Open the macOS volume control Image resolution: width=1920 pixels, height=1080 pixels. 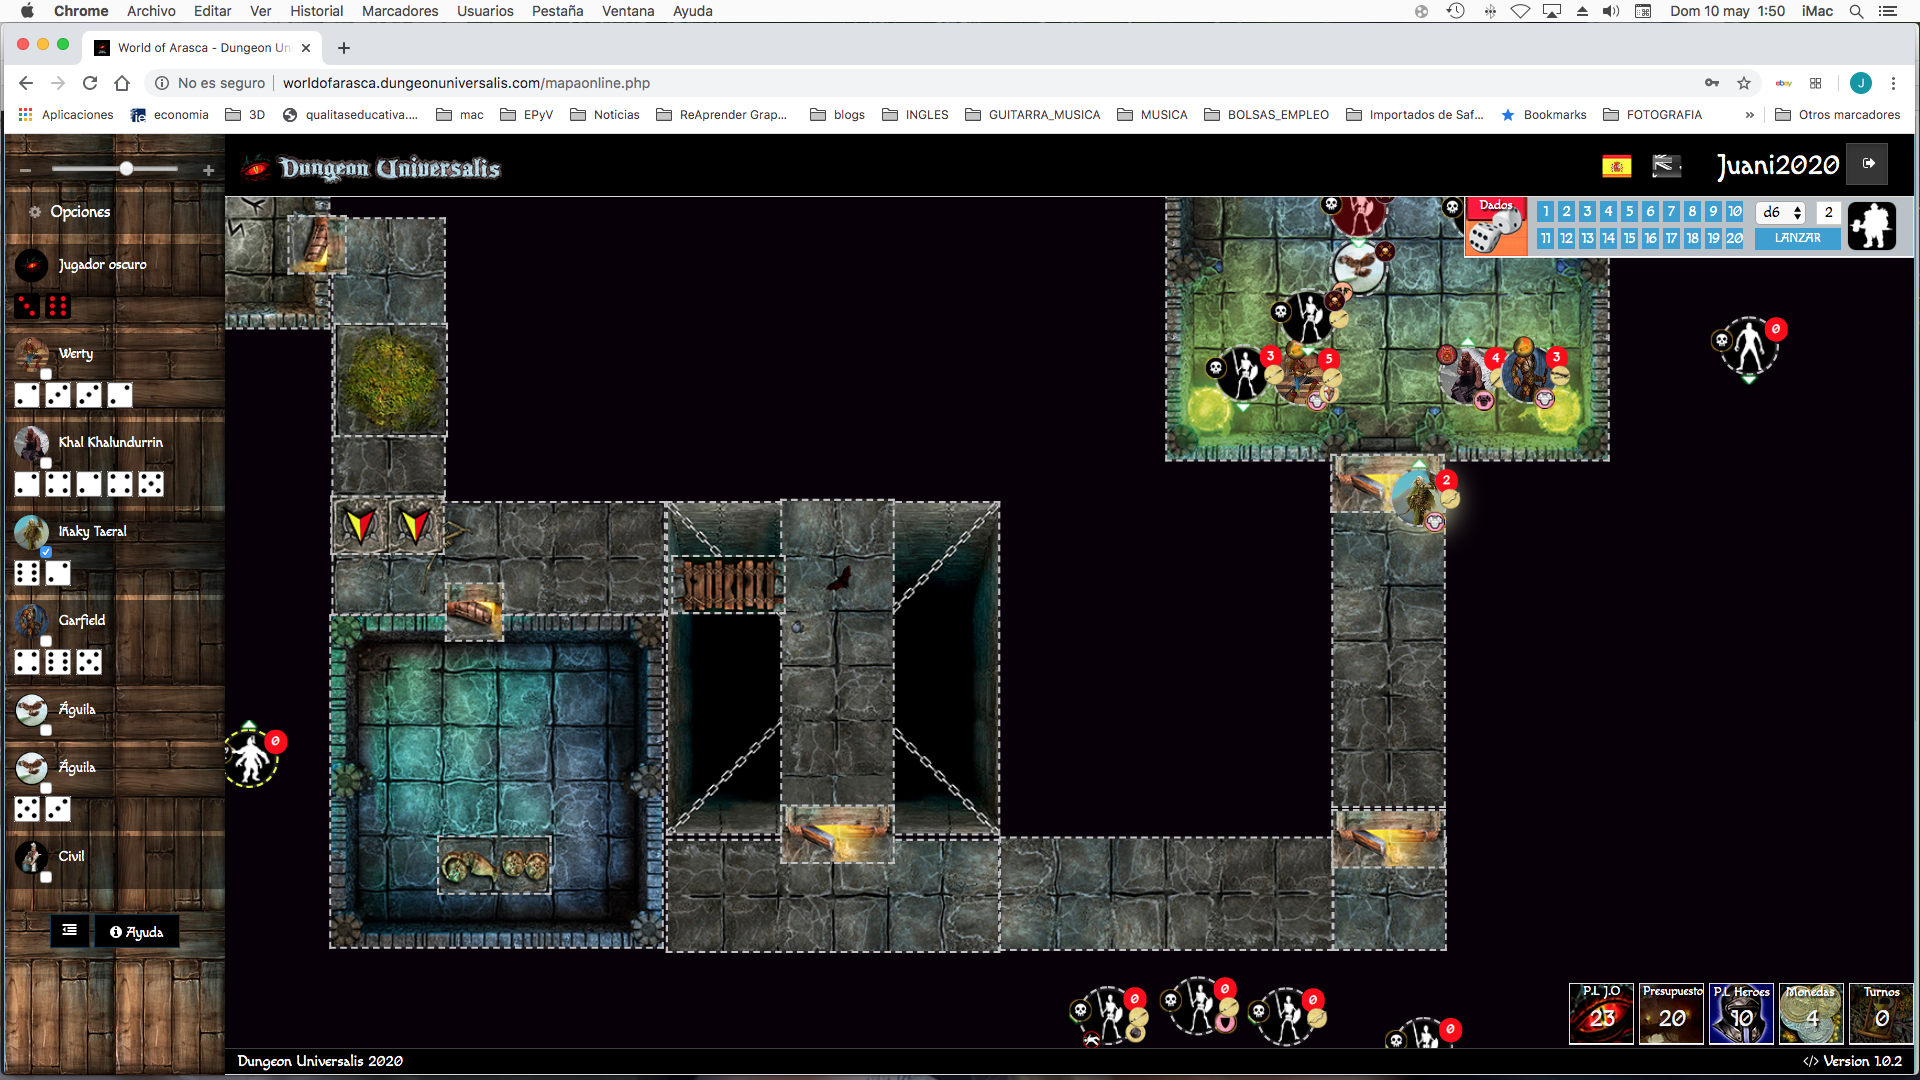1610,11
